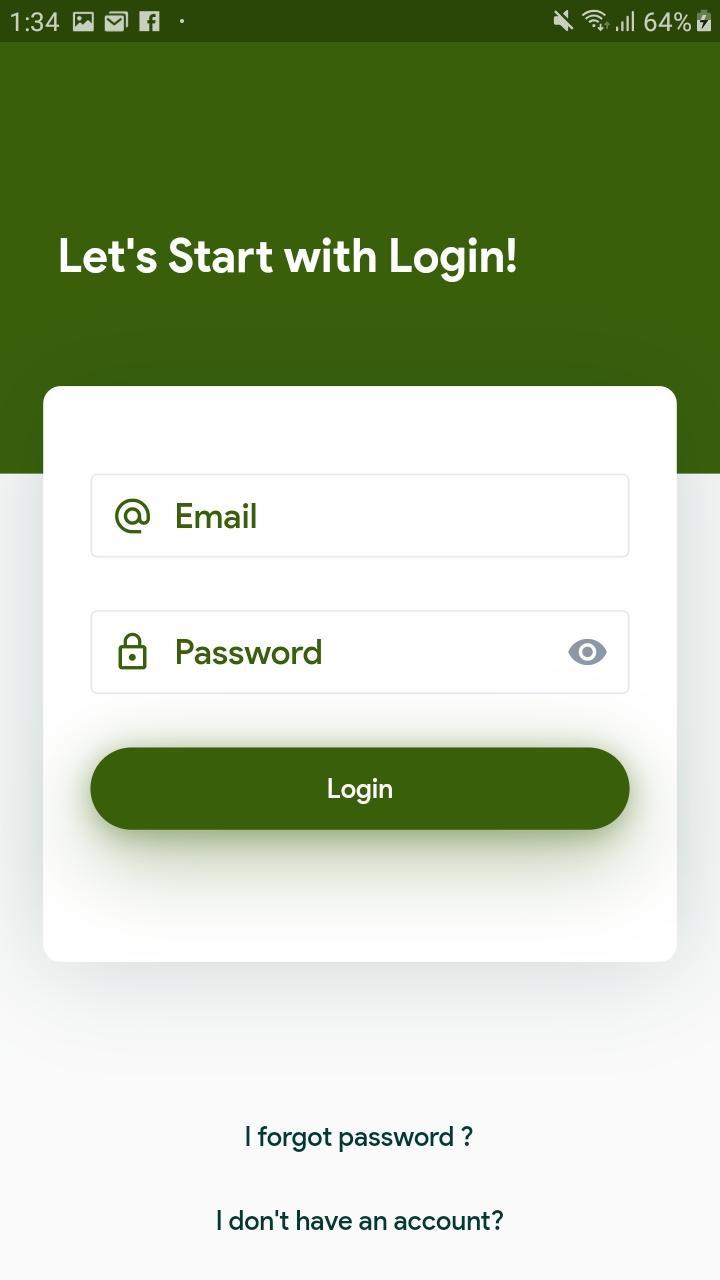The height and width of the screenshot is (1280, 720).
Task: Open the "I forgot password ?" link
Action: (x=359, y=1137)
